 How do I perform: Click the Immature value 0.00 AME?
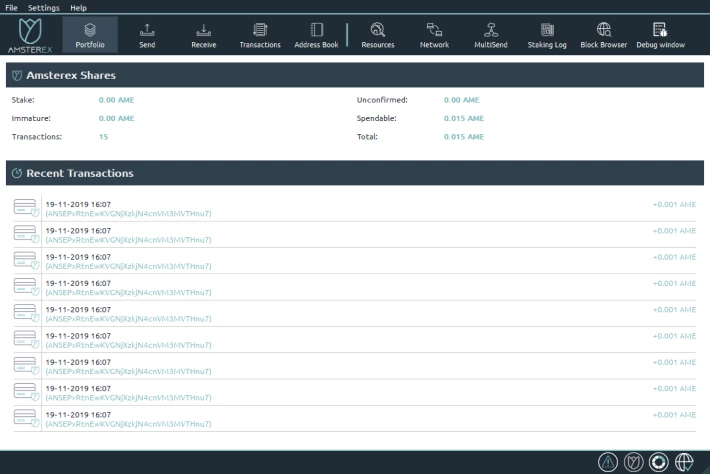(x=116, y=118)
